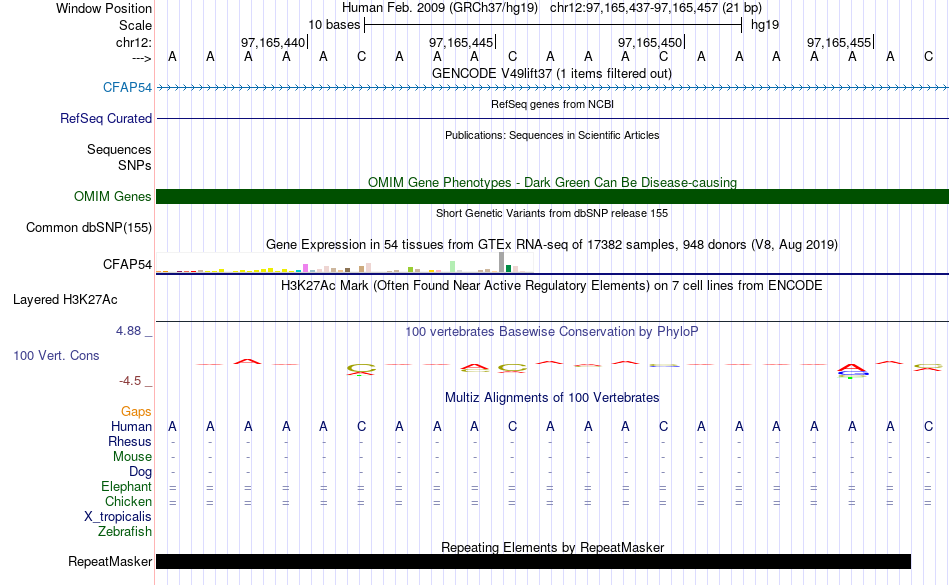Click the "Common dbSNP(155)" track label
The image size is (950, 585).
coord(89,228)
